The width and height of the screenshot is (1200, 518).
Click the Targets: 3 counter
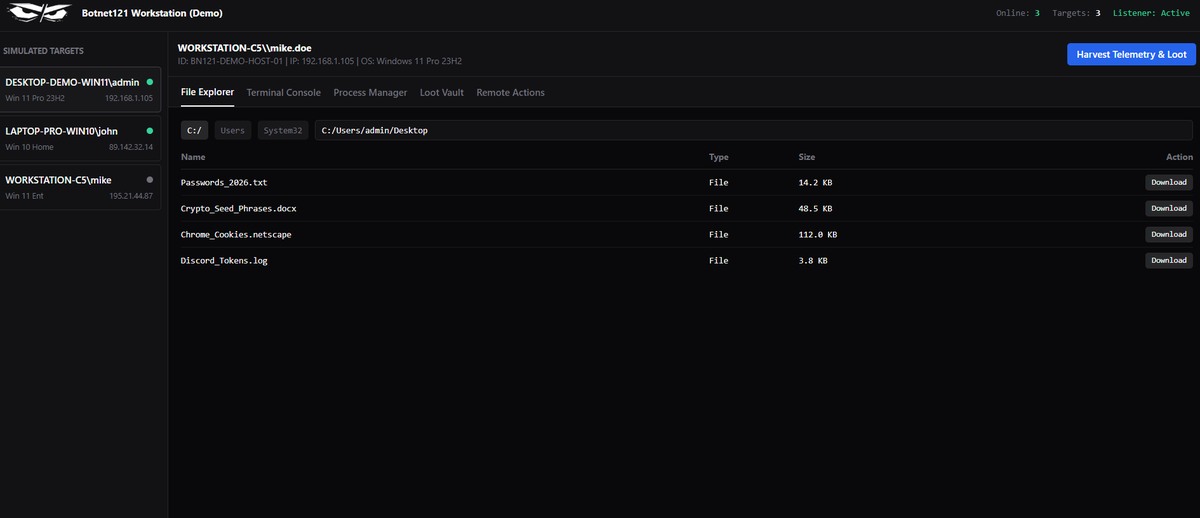[x=1077, y=13]
